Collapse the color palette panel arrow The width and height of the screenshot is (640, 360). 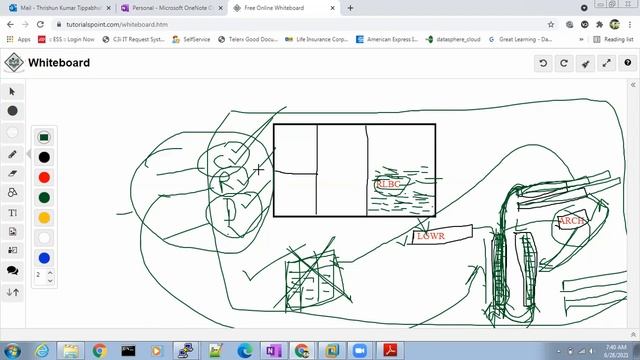29,153
